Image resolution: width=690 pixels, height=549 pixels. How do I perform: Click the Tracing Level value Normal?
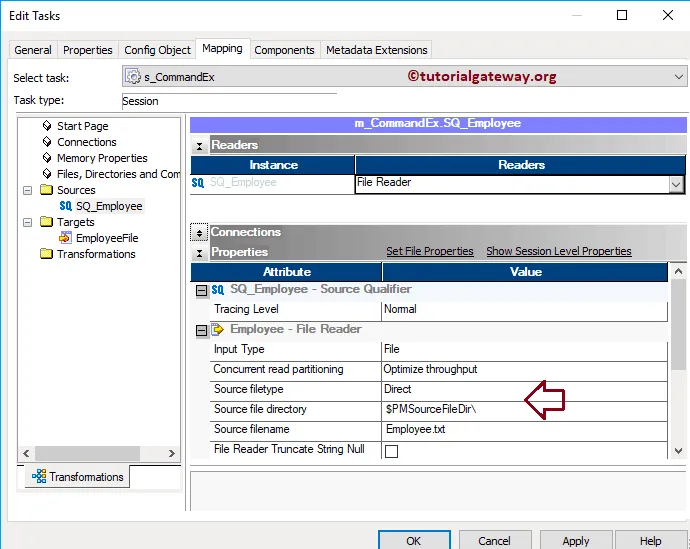(524, 309)
